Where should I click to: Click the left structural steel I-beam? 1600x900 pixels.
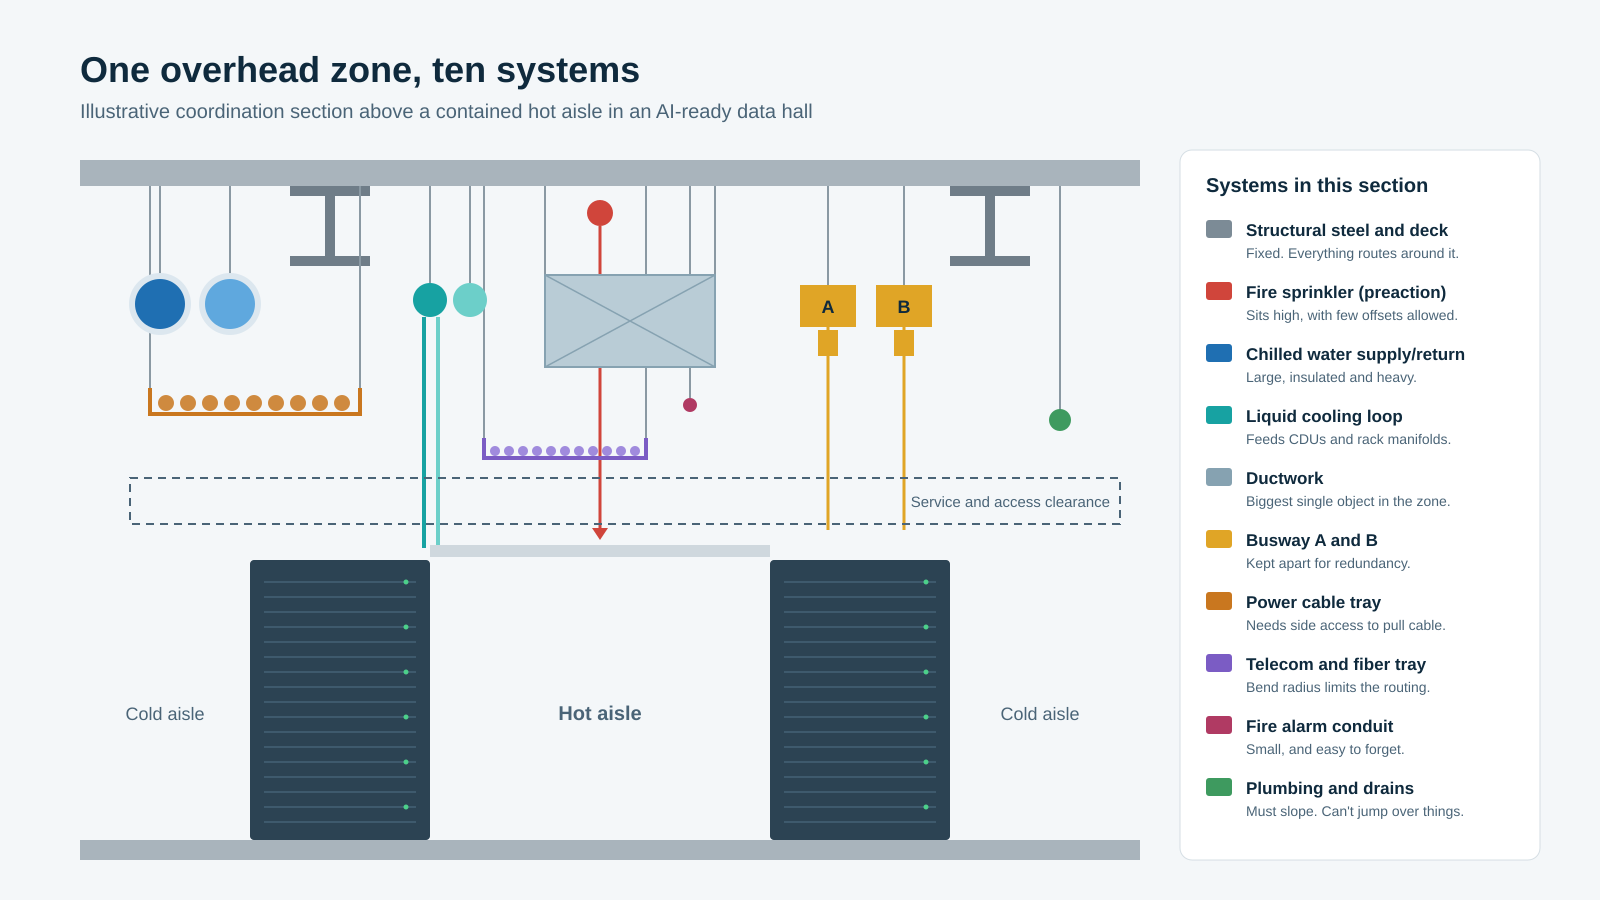[330, 226]
